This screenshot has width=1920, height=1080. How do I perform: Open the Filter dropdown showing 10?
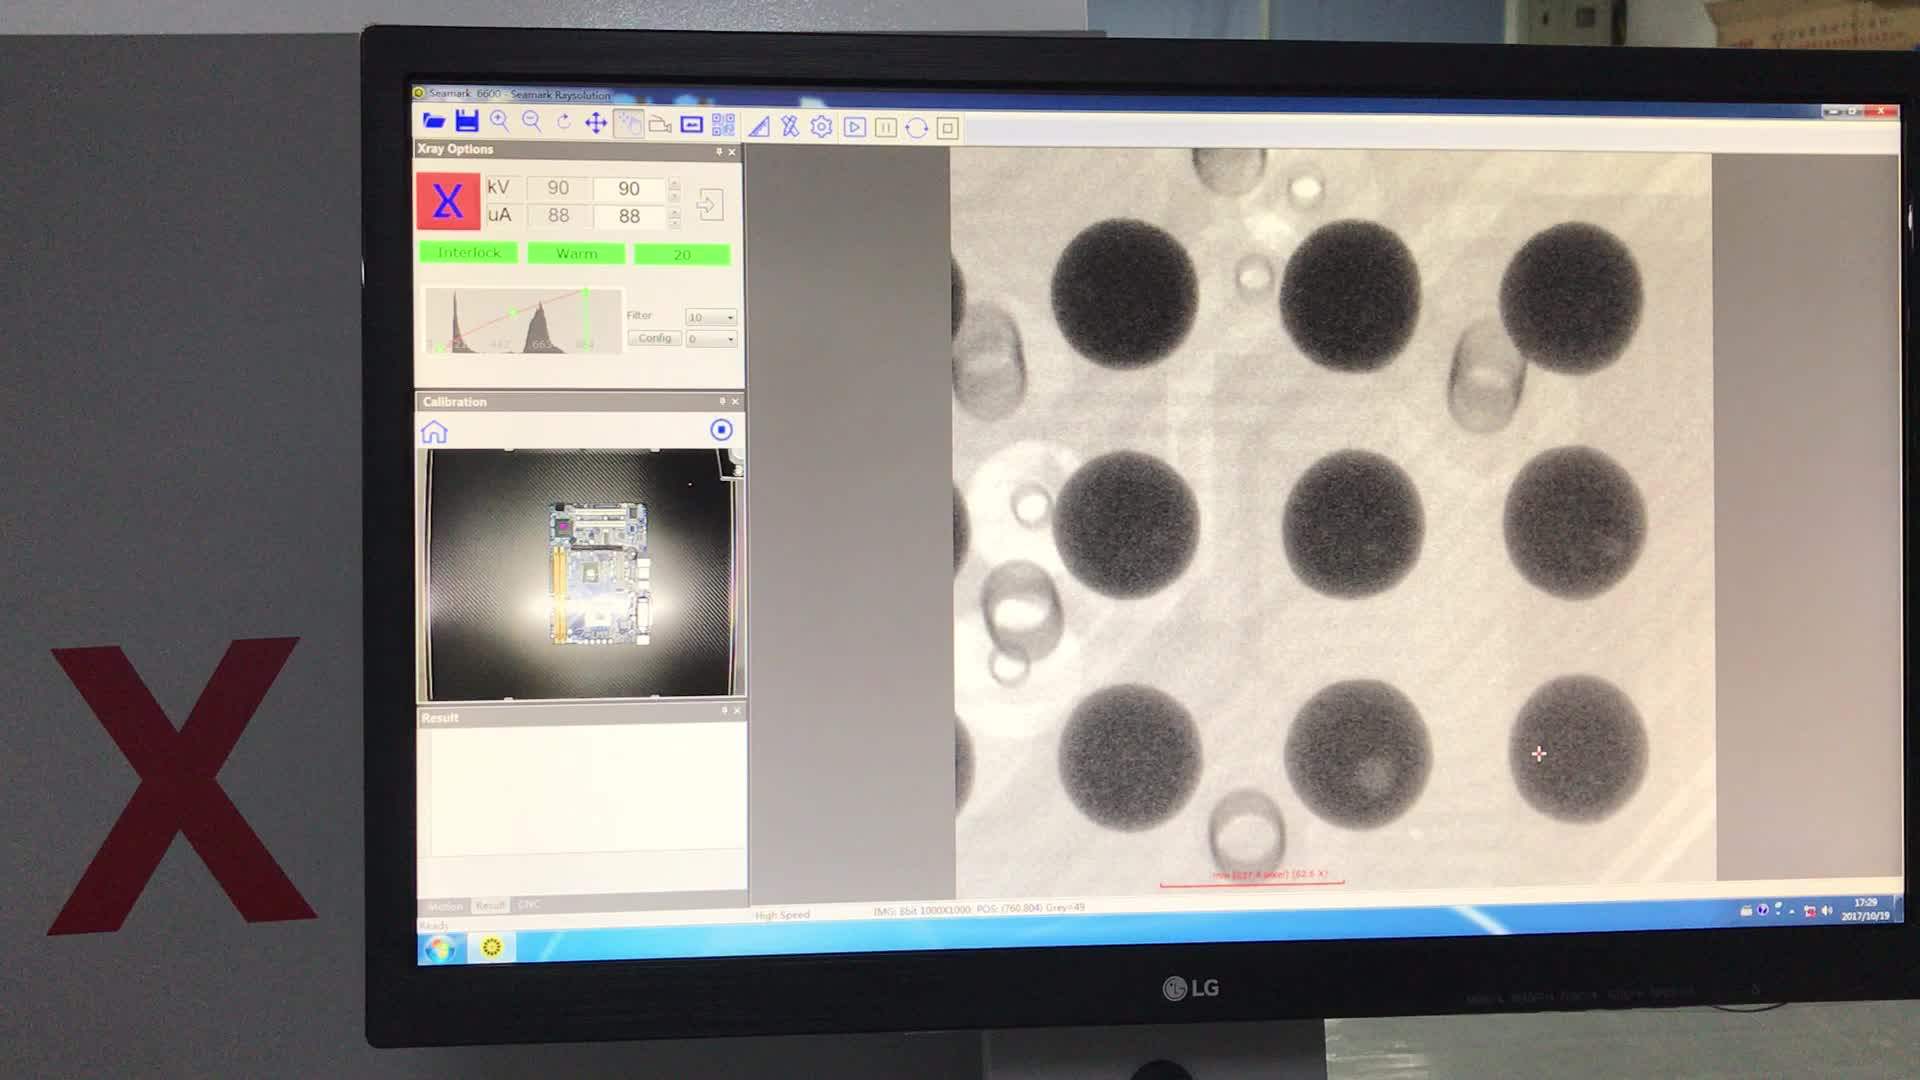(x=711, y=317)
